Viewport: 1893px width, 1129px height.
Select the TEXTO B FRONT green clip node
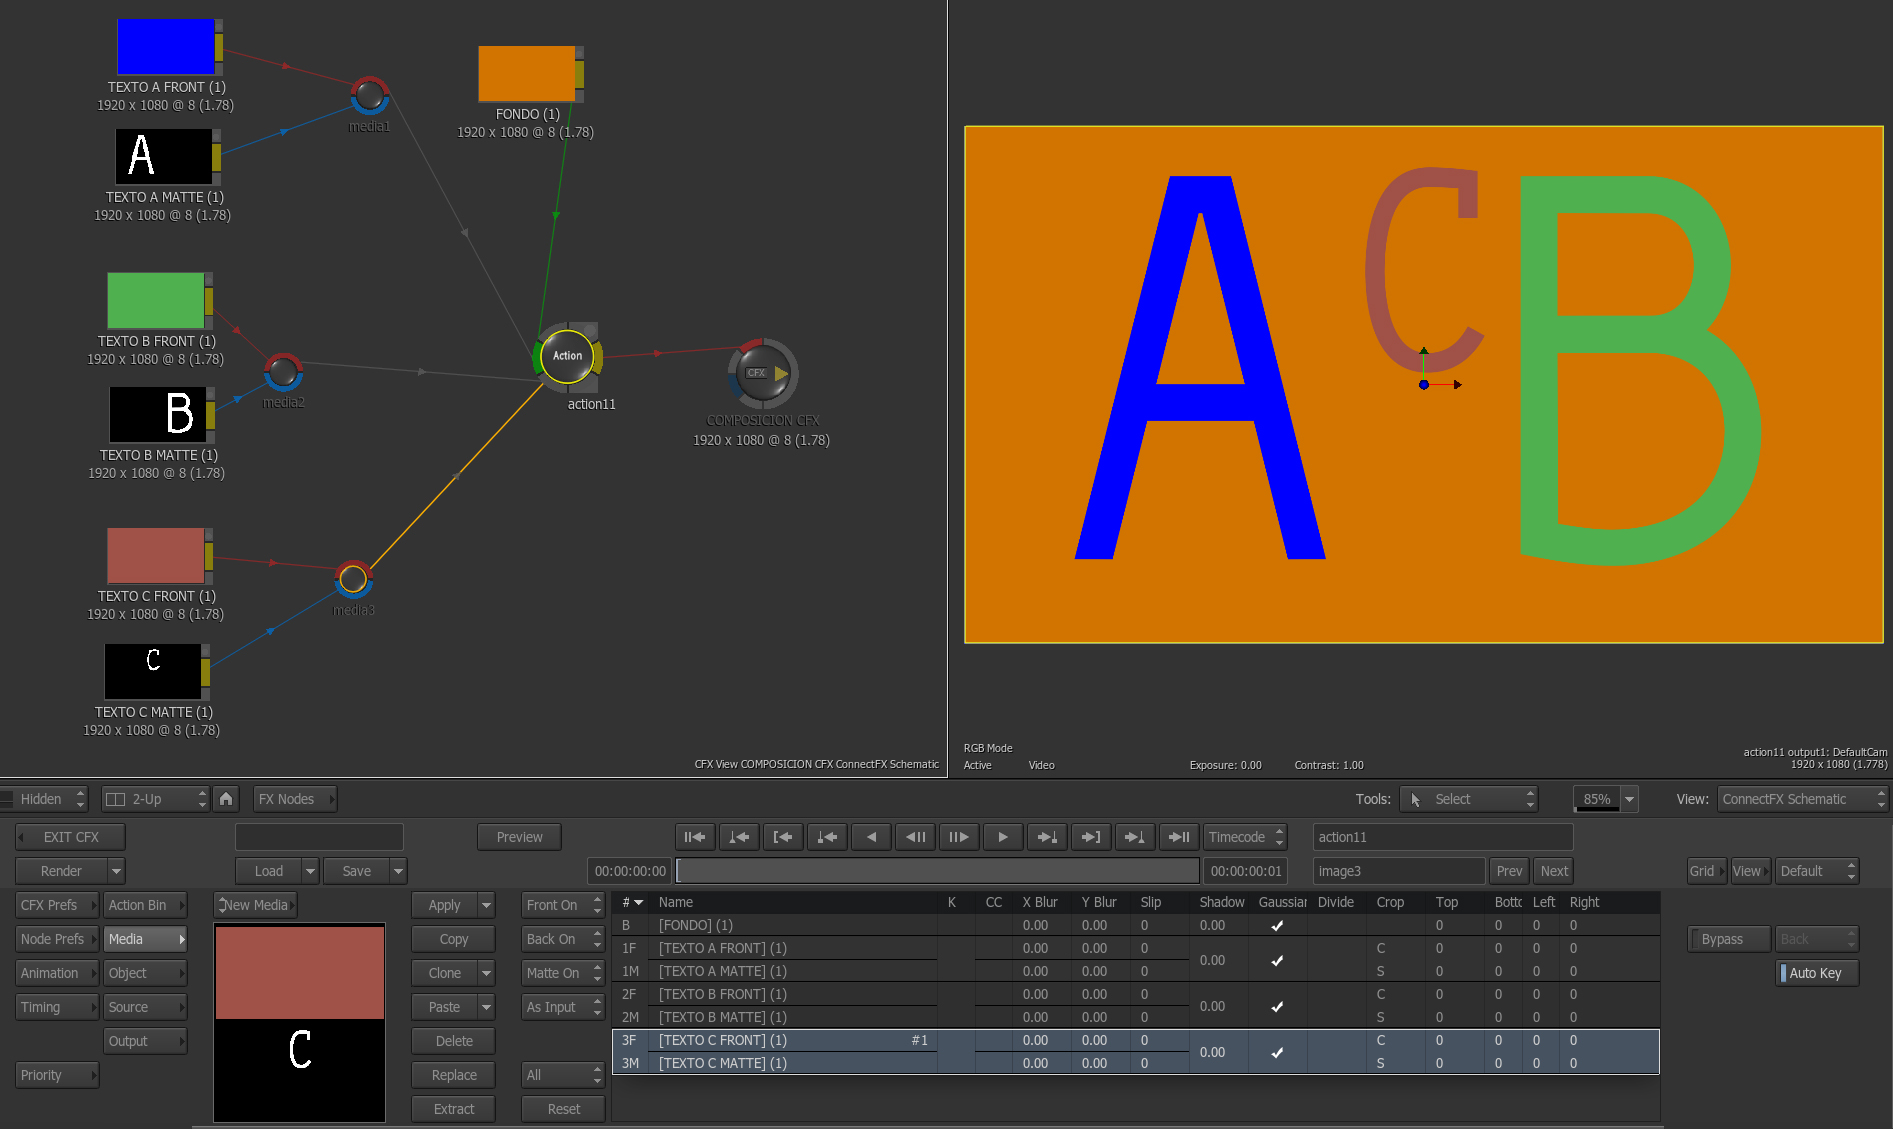156,300
